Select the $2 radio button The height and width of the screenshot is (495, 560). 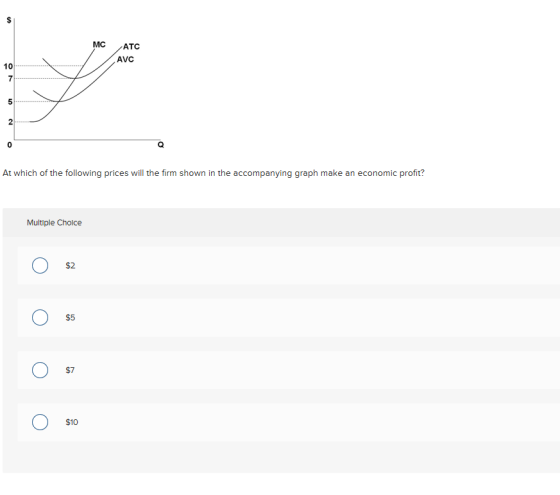40,265
